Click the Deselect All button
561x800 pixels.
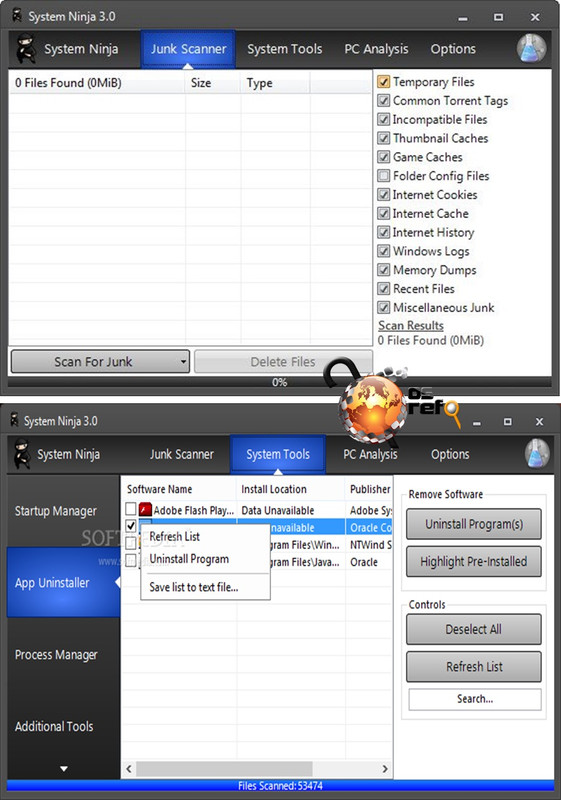(x=474, y=629)
